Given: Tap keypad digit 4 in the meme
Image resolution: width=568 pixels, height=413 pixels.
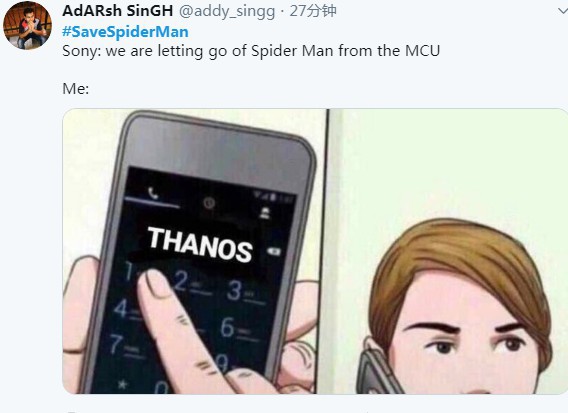Looking at the screenshot, I should point(121,308).
